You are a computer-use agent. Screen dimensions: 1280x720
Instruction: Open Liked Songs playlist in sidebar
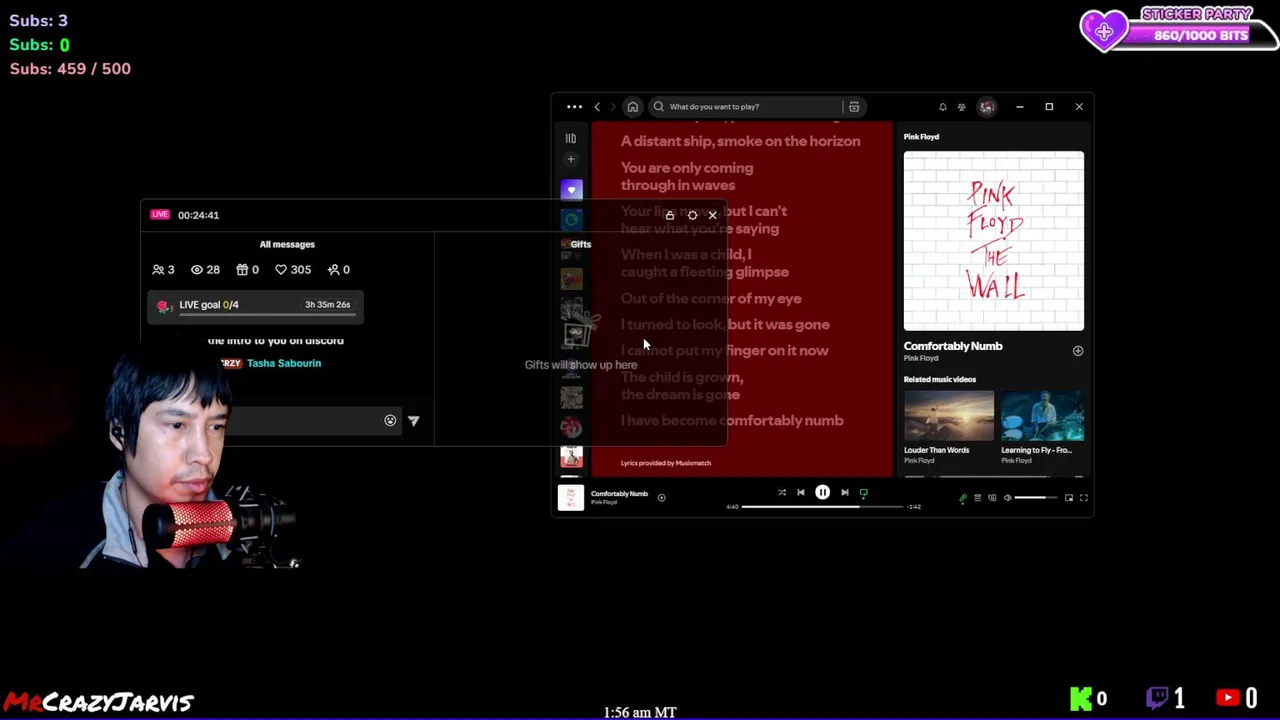pos(571,190)
